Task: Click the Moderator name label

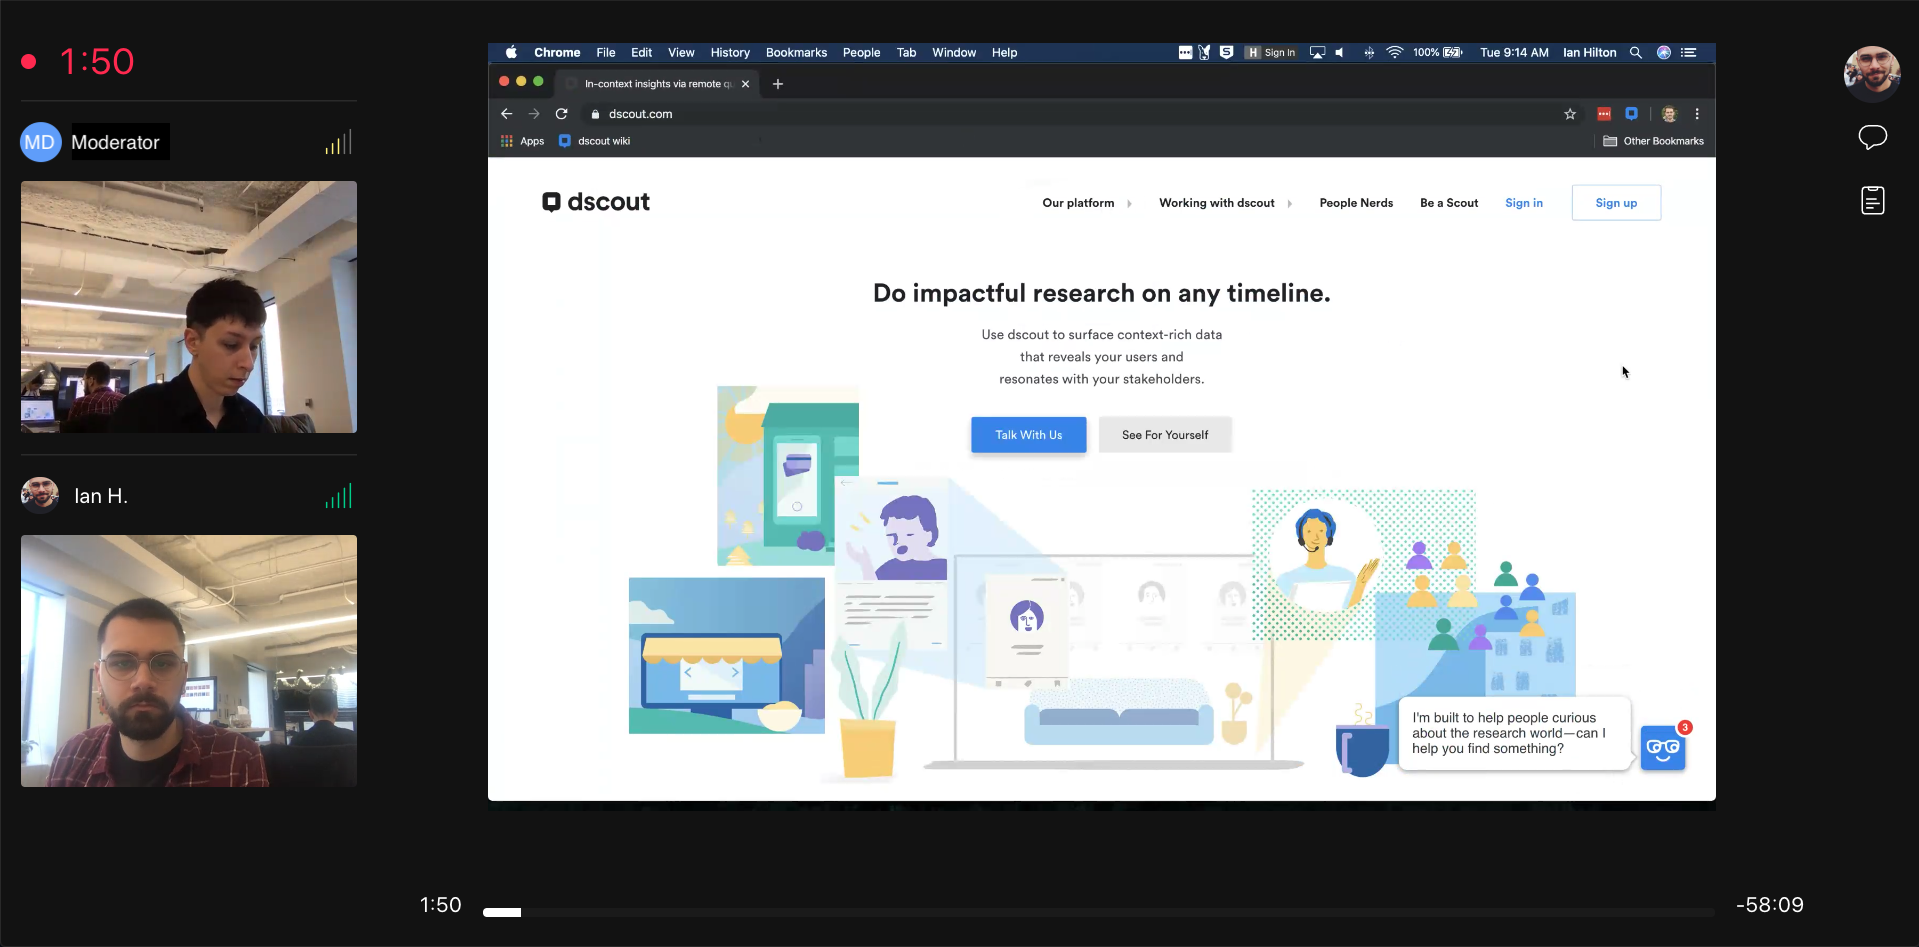Action: pyautogui.click(x=115, y=142)
